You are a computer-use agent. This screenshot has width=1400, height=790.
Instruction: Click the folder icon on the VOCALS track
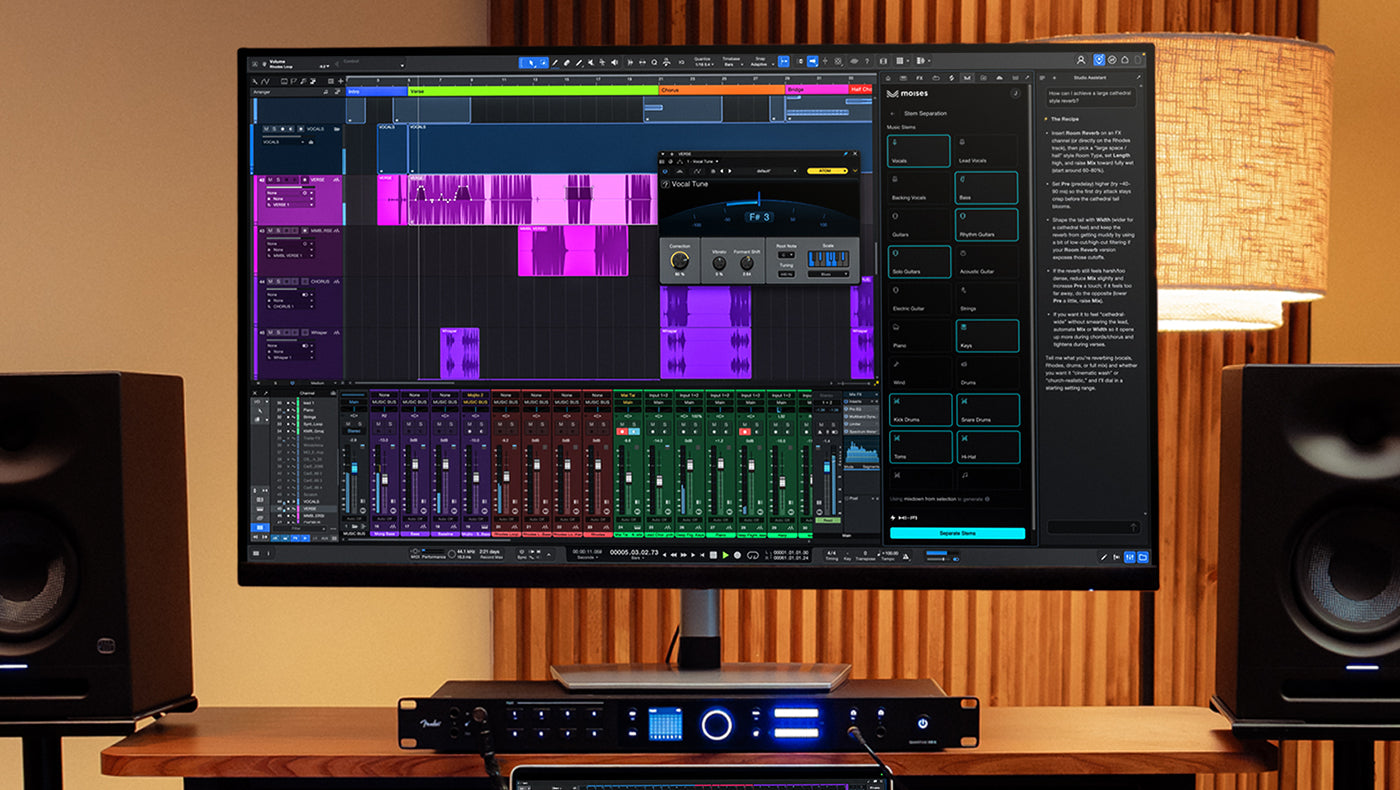(x=337, y=129)
